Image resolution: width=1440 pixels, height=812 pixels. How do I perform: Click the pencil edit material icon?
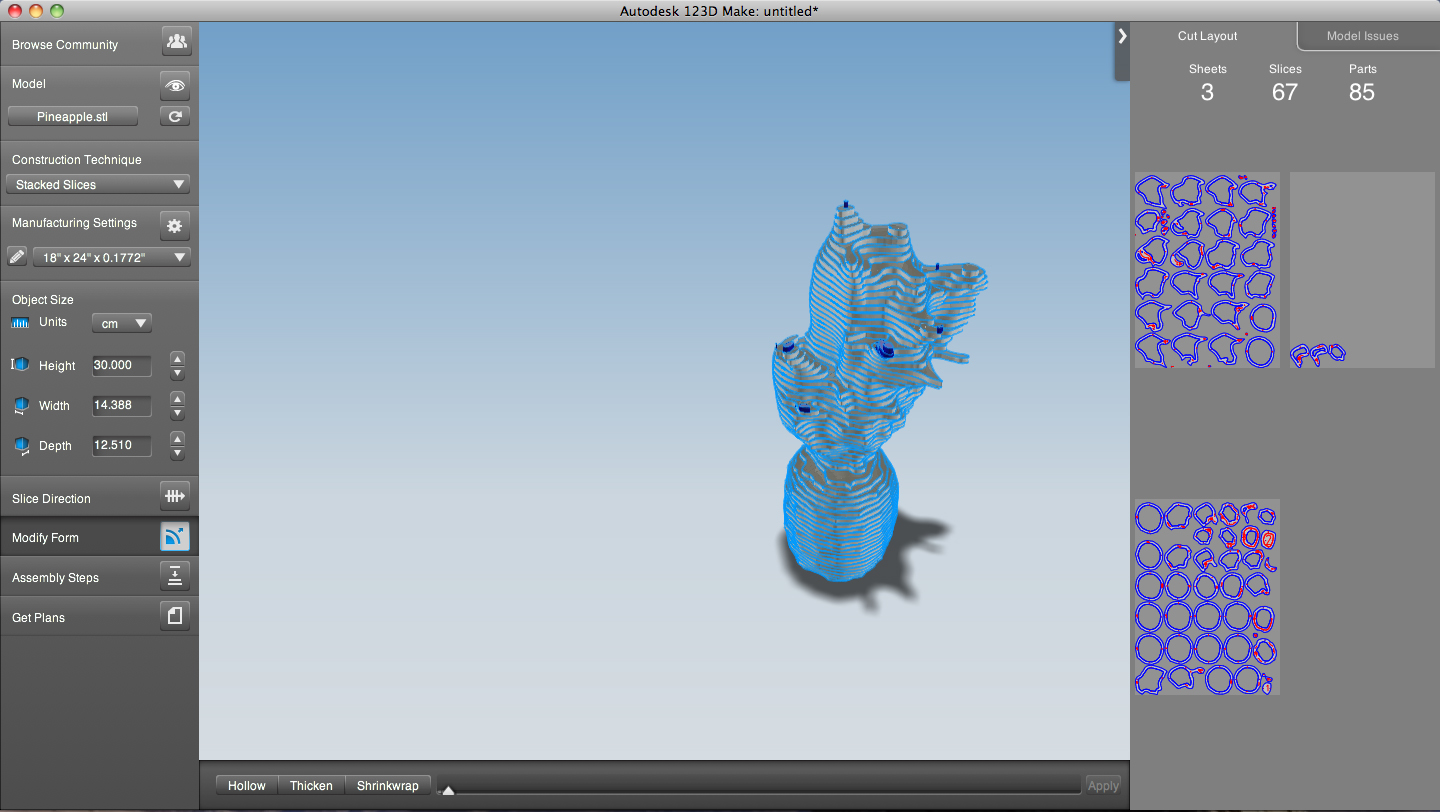[16, 257]
